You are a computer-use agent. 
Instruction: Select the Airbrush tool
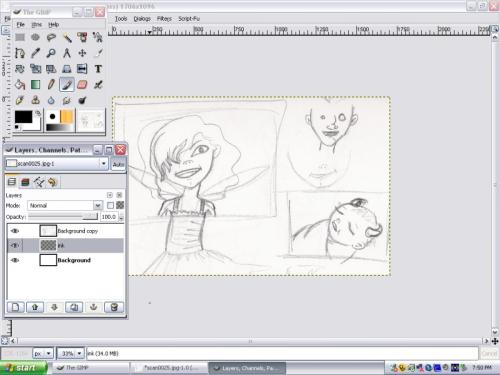click(98, 85)
